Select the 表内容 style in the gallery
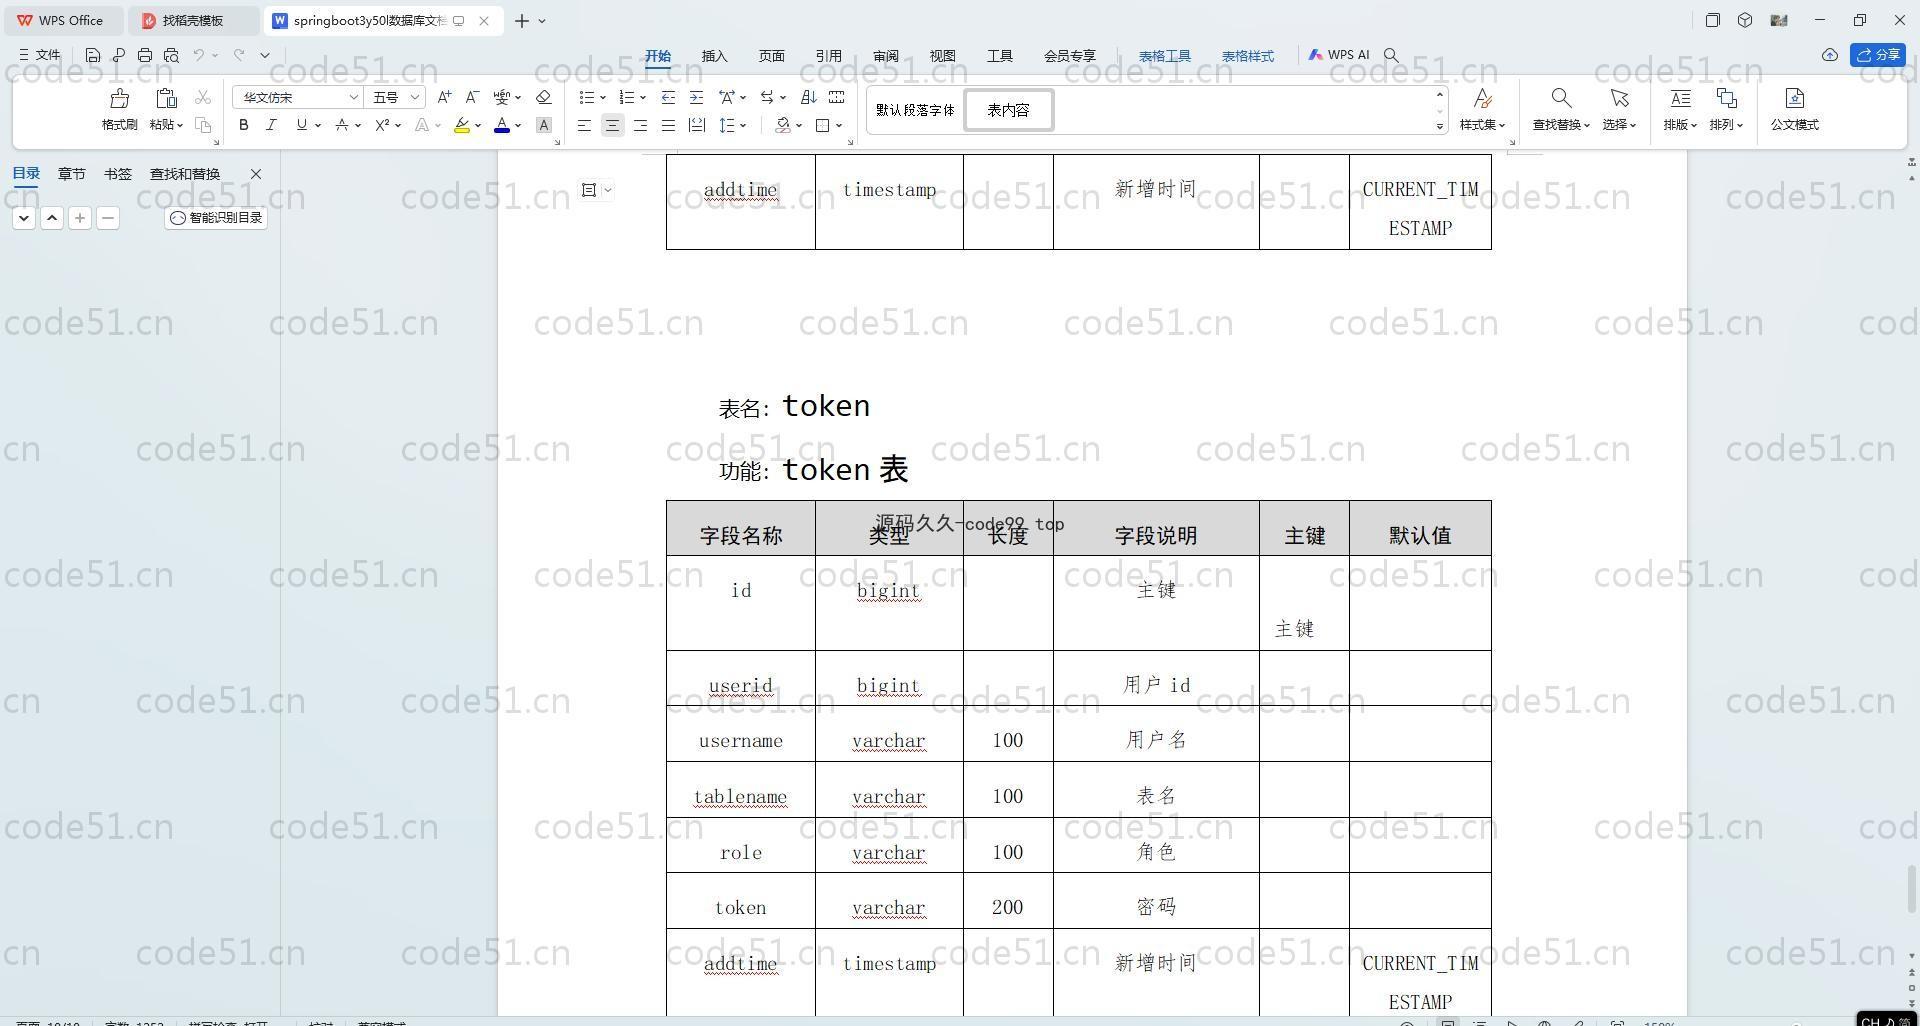 click(1008, 110)
